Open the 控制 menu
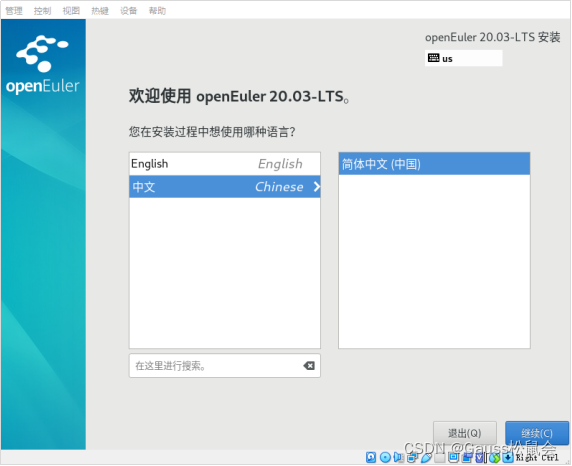Viewport: 572px width, 466px height. (x=42, y=11)
